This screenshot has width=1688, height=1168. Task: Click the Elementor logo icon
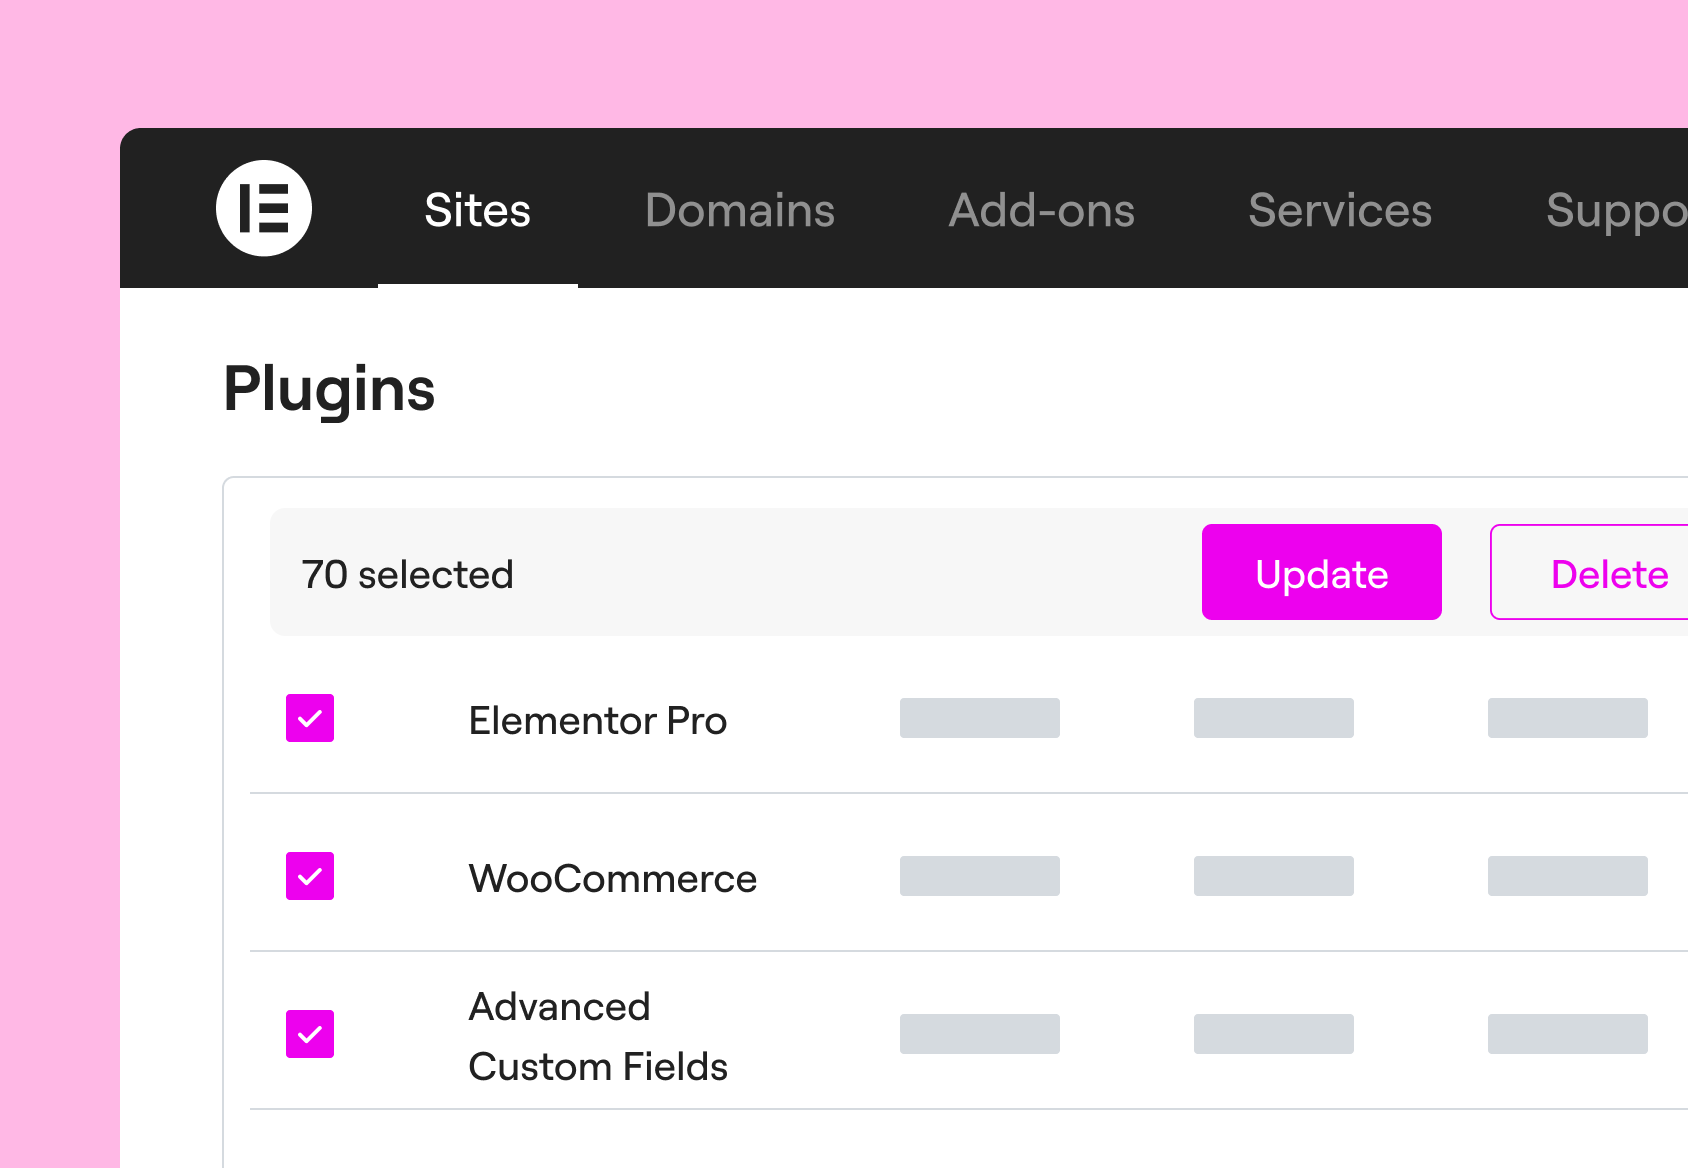(x=264, y=208)
